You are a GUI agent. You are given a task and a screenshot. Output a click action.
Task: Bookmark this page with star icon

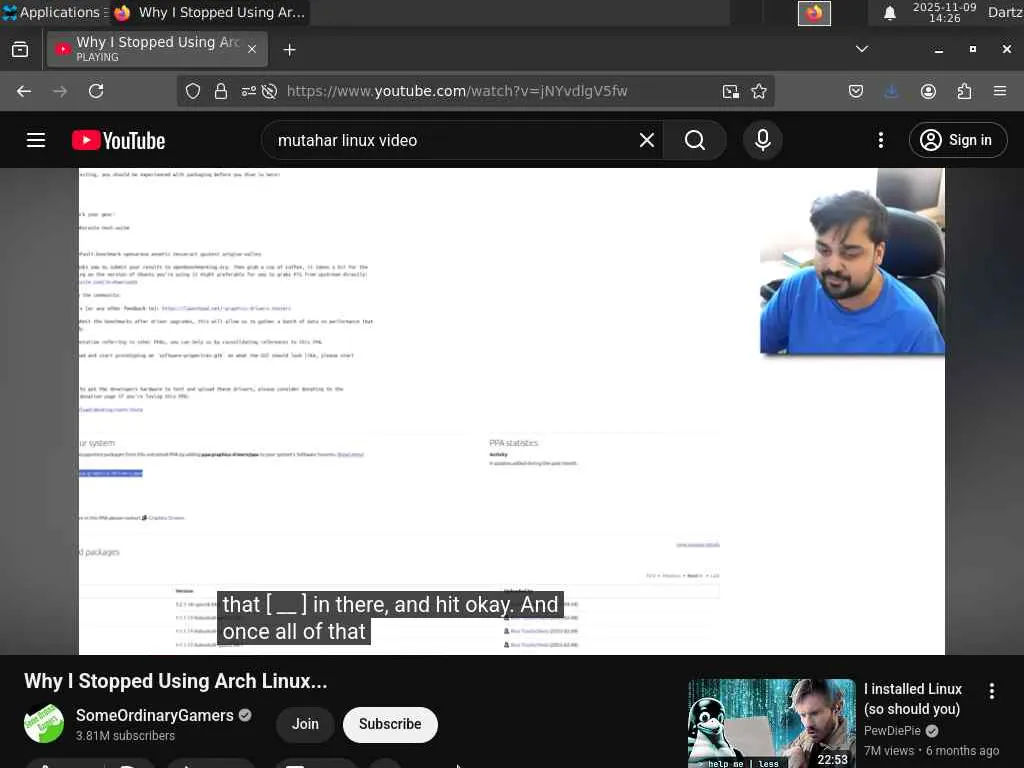(759, 91)
